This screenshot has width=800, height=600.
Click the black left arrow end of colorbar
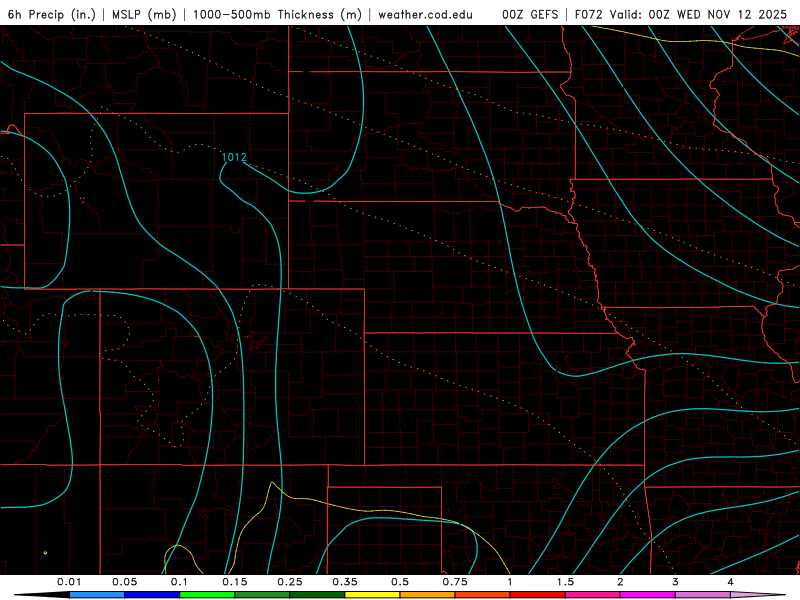pyautogui.click(x=42, y=595)
